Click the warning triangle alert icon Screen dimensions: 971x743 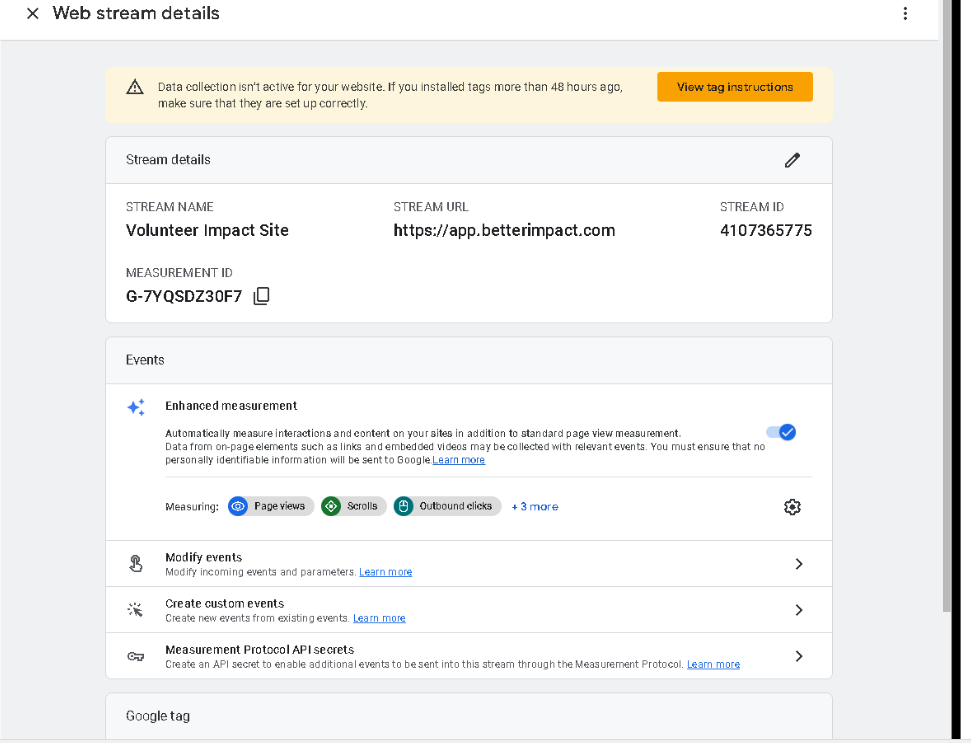(135, 88)
